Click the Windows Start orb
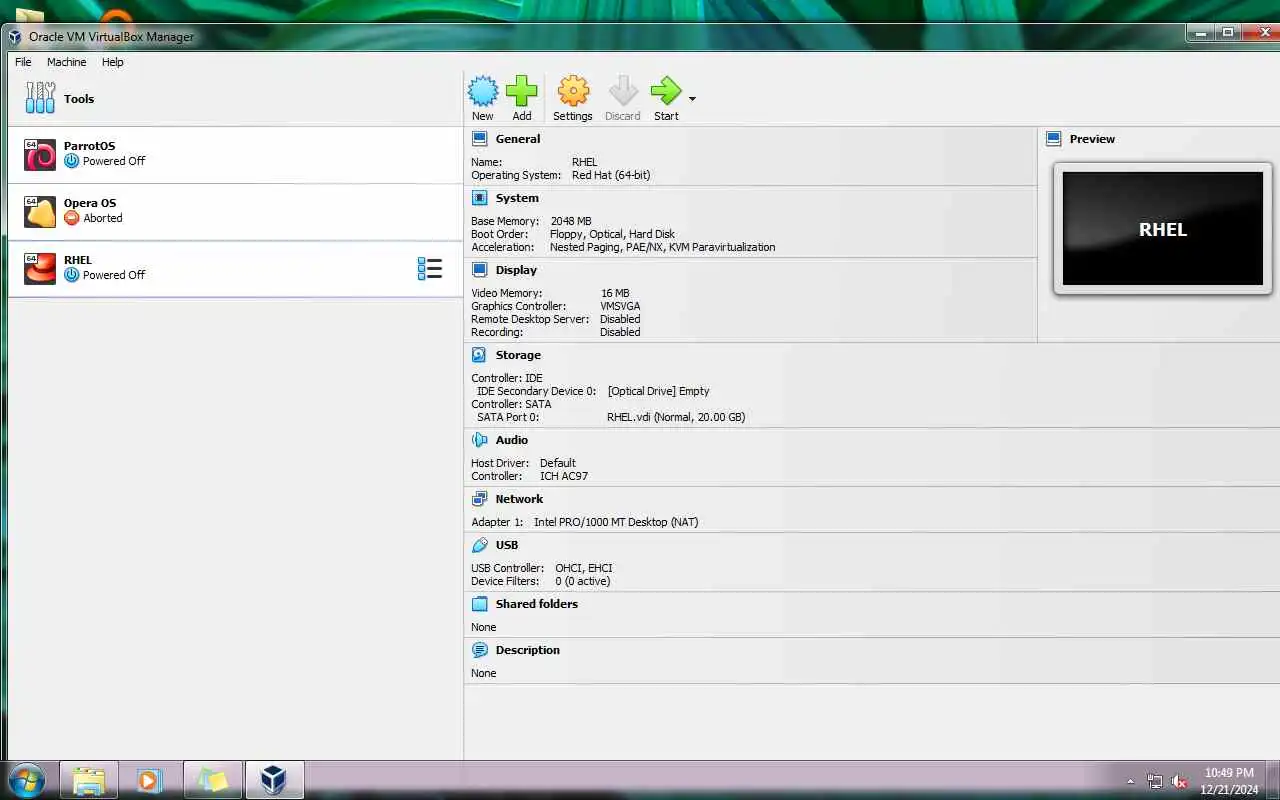The width and height of the screenshot is (1280, 800). 27,780
